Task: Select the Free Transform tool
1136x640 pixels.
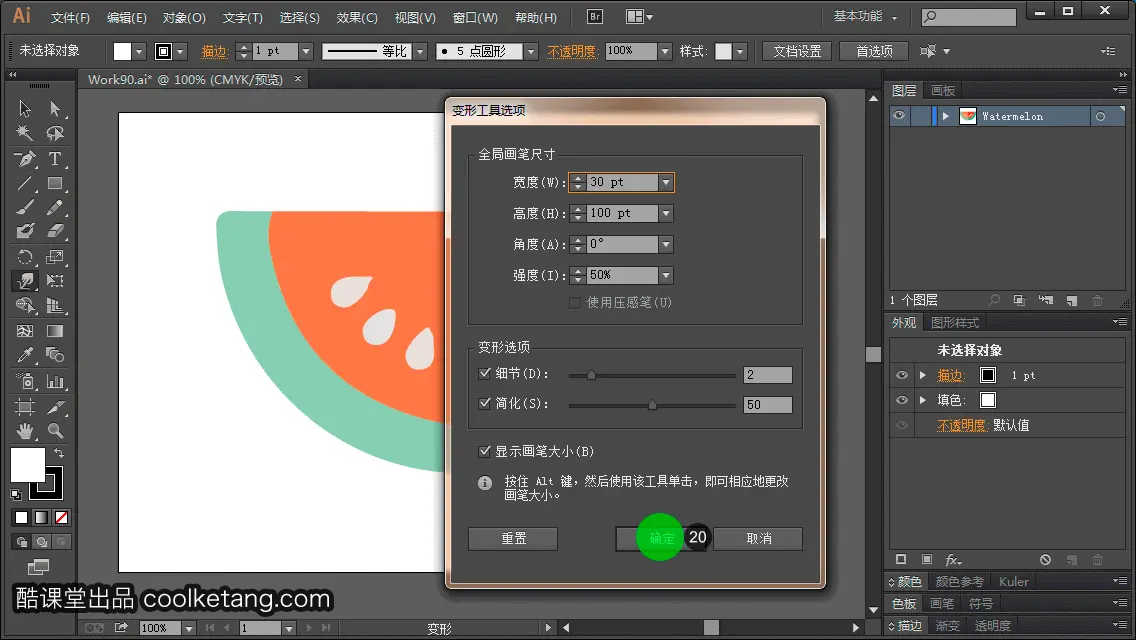Action: tap(55, 280)
